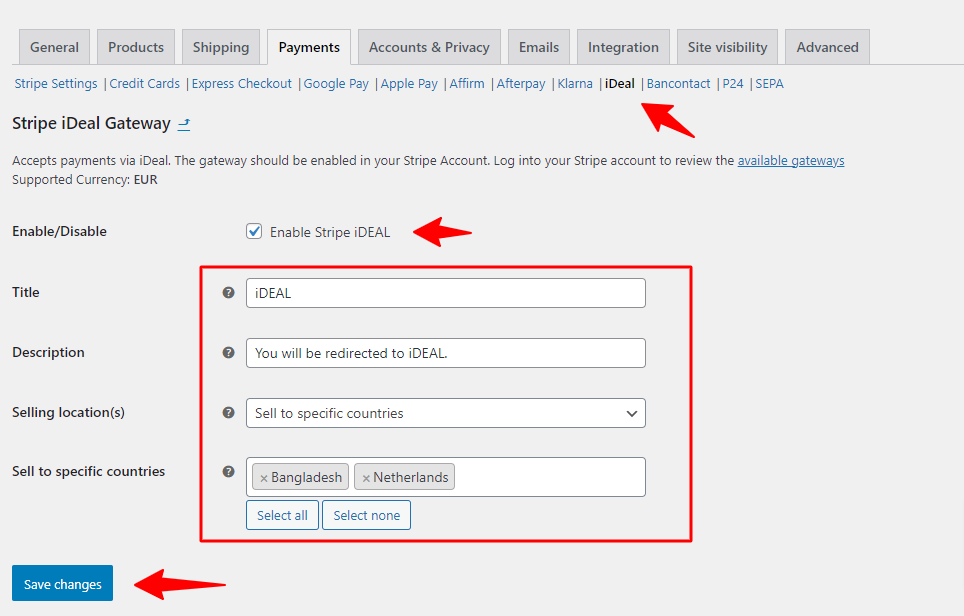This screenshot has width=964, height=616.
Task: Click the Description help question mark icon
Action: pyautogui.click(x=229, y=352)
